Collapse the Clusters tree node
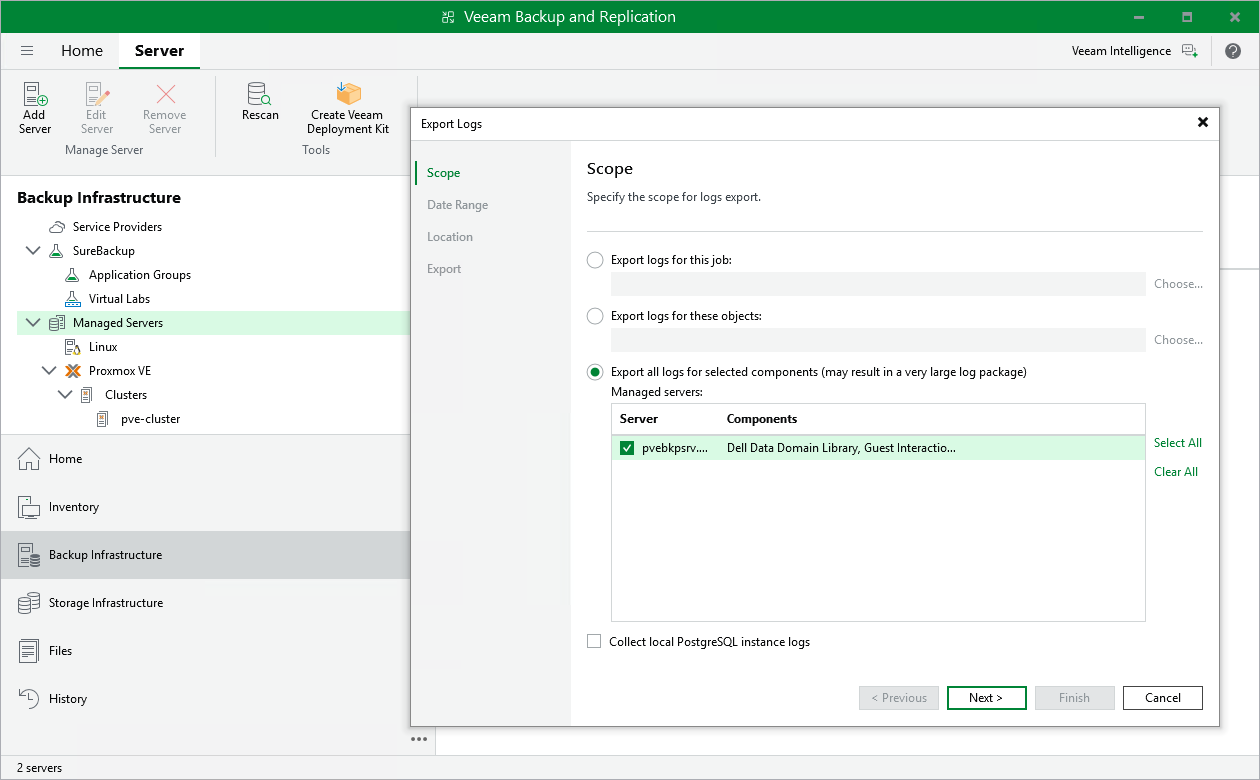The height and width of the screenshot is (780, 1260). point(65,395)
